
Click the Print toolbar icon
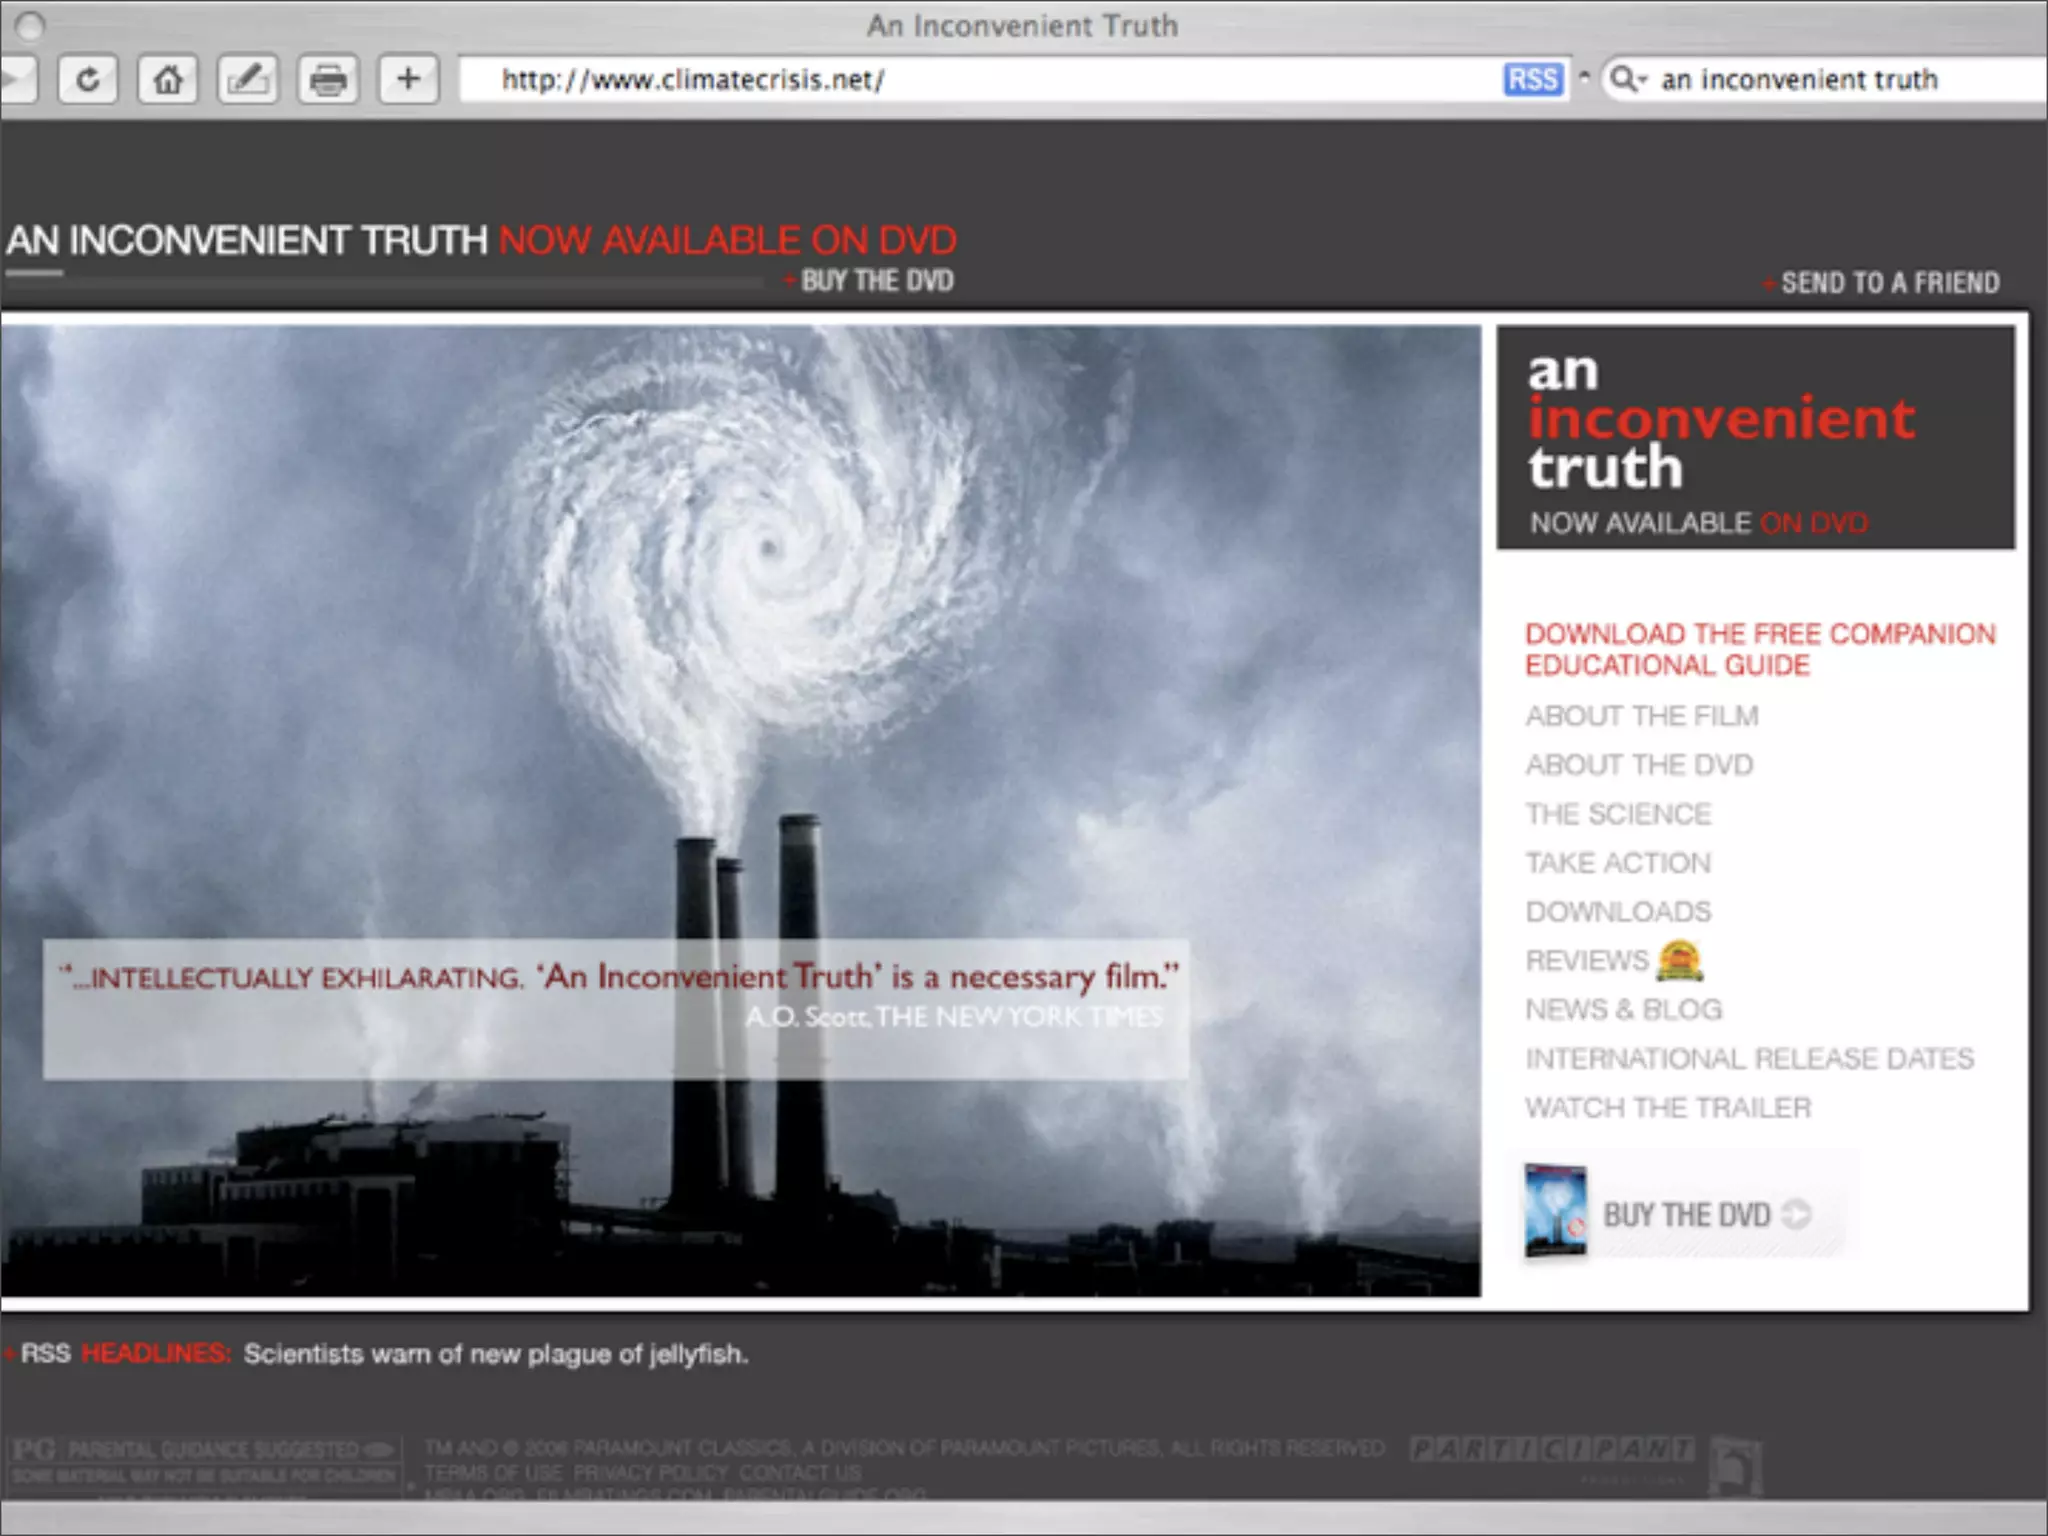coord(328,79)
